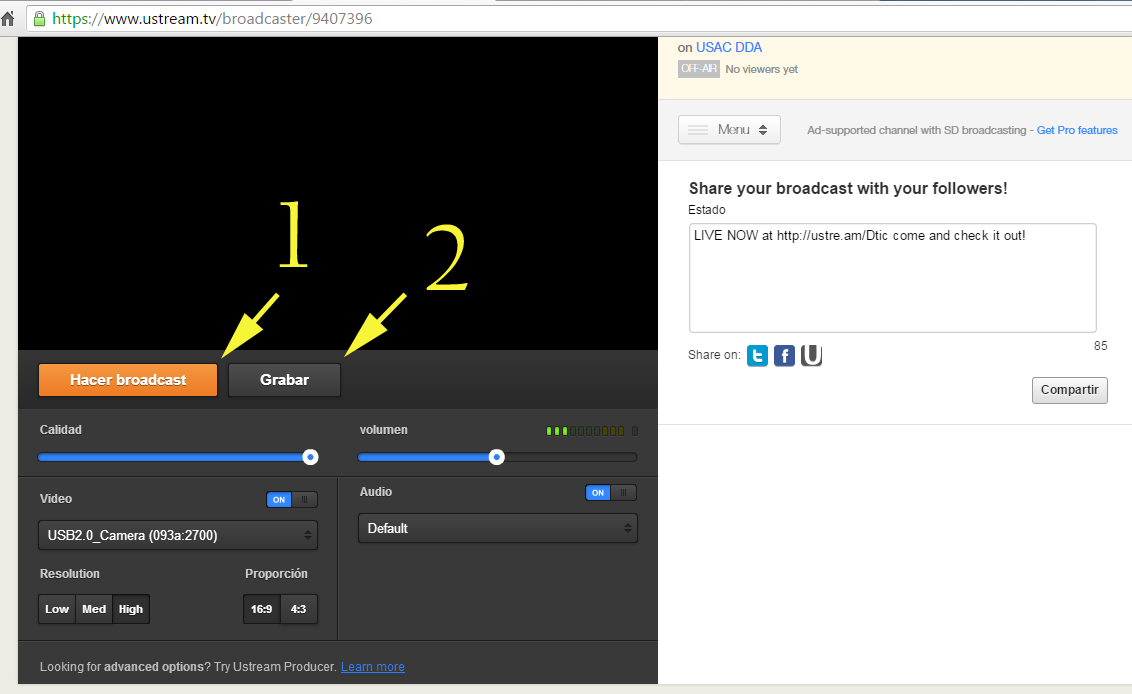Open the Get Pro features link

tap(1077, 130)
